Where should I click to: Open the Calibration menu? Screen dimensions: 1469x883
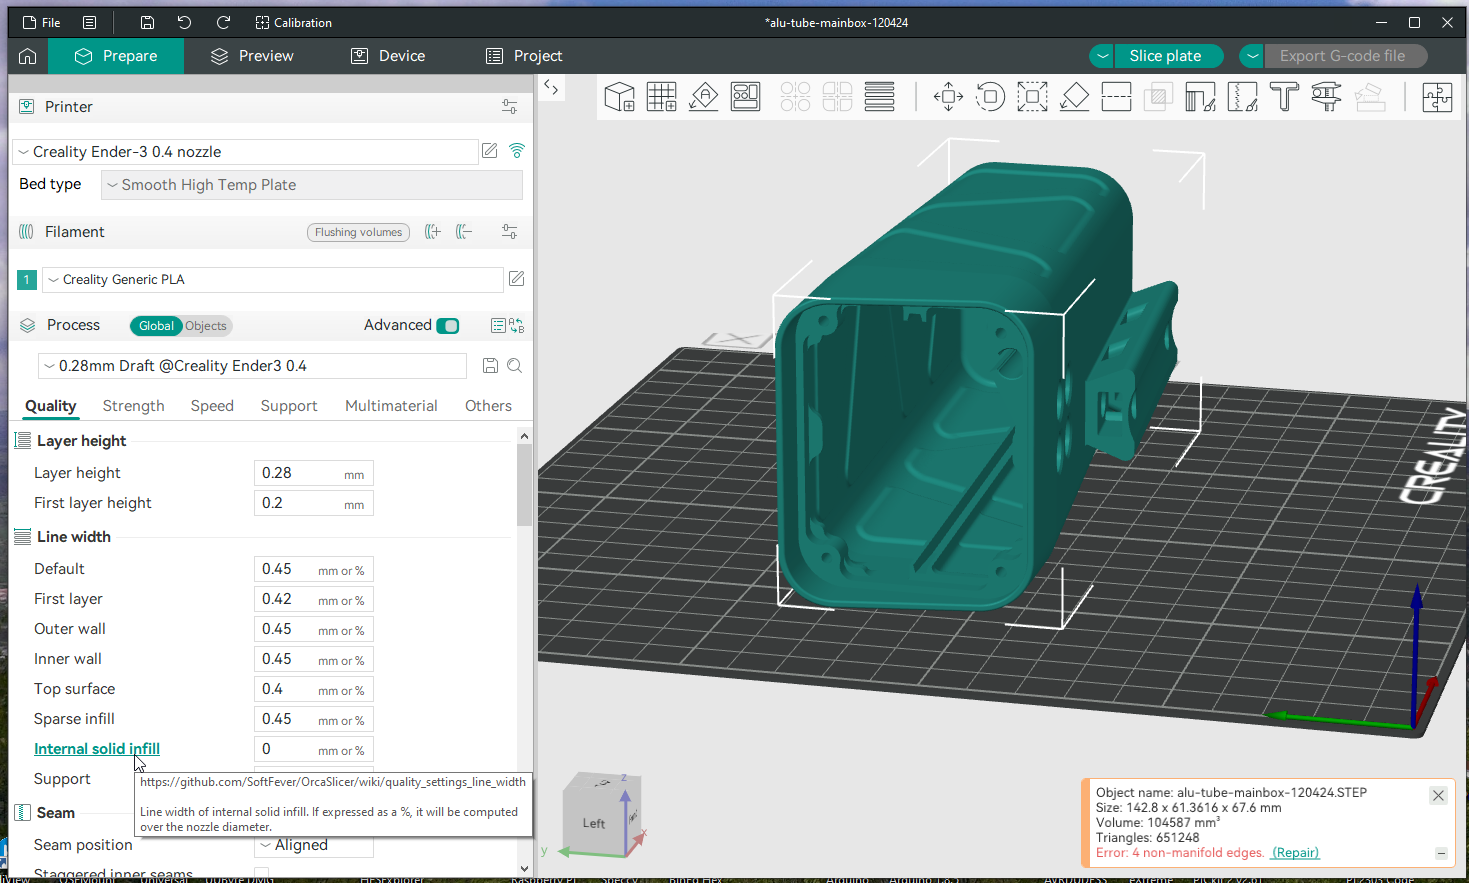click(293, 22)
